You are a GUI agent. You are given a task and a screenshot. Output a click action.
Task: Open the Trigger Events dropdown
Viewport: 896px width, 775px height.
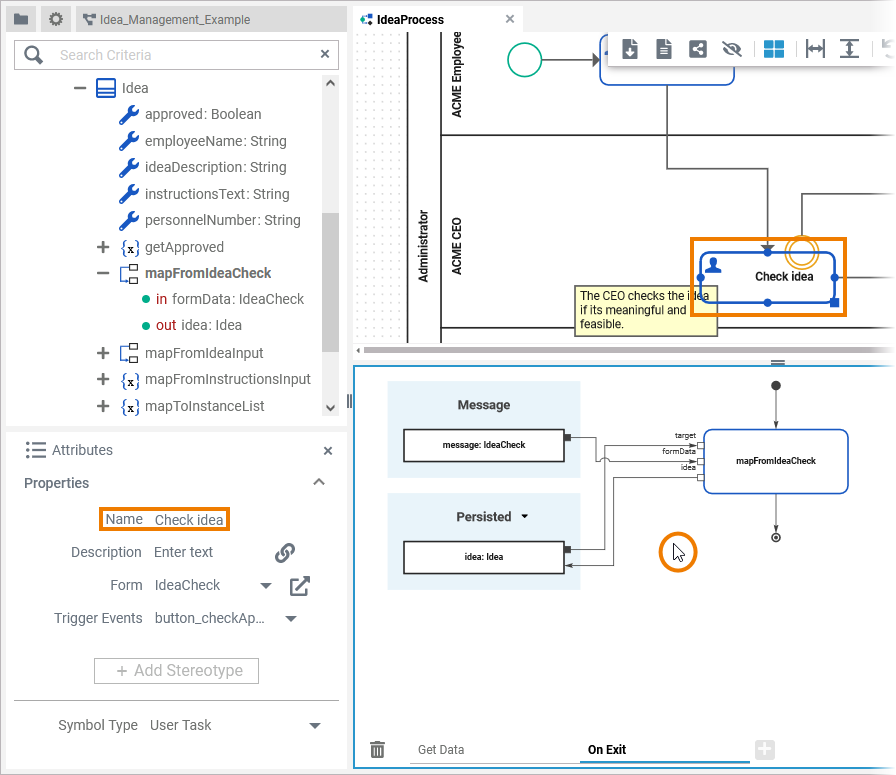pyautogui.click(x=289, y=618)
